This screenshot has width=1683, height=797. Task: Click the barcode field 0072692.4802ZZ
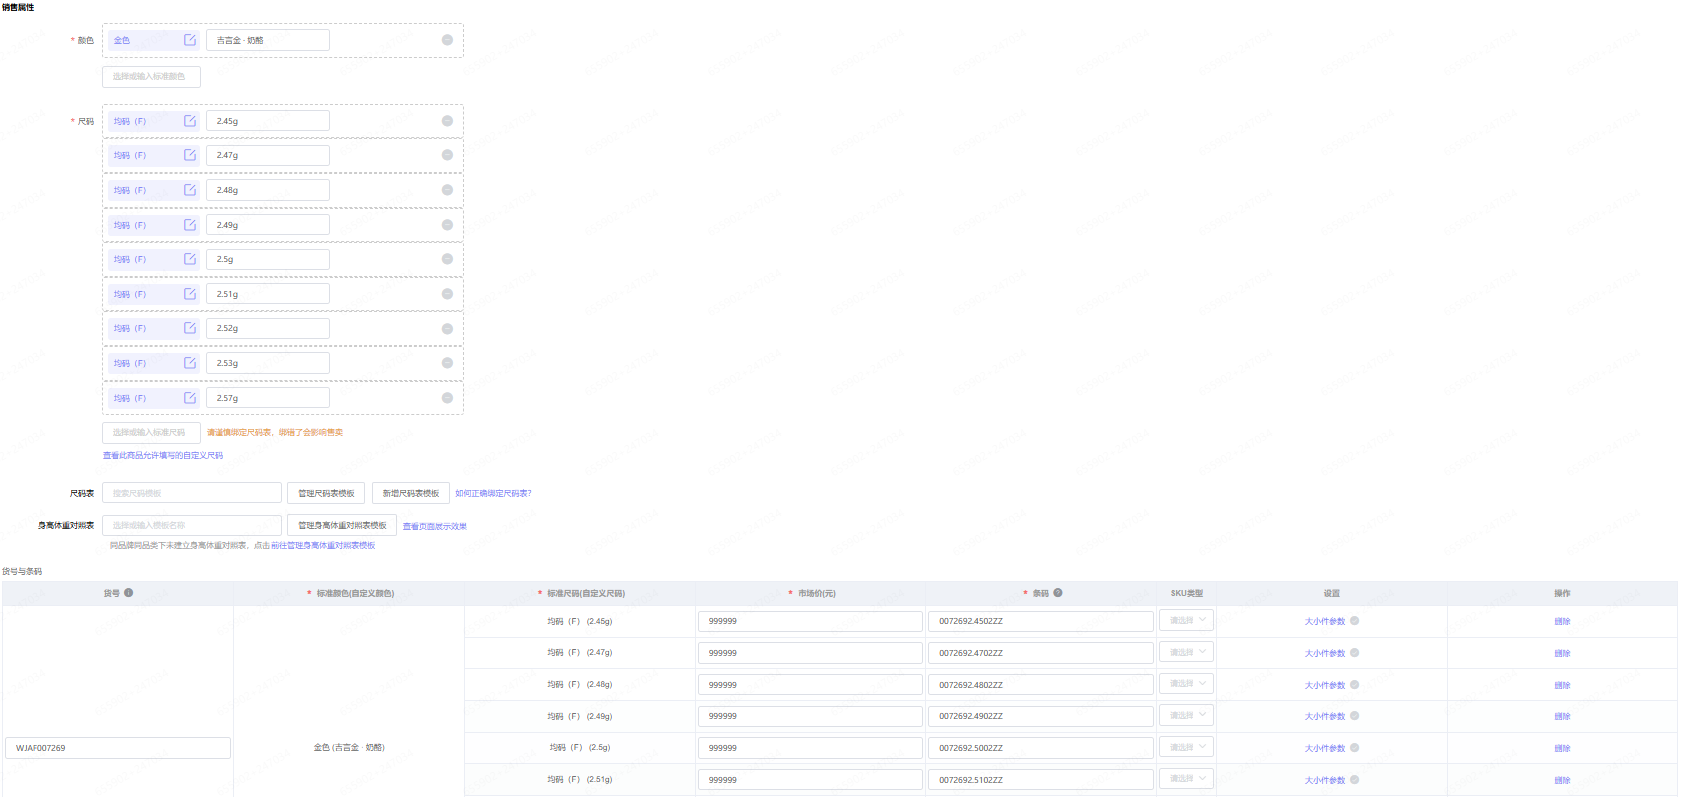tap(1040, 685)
